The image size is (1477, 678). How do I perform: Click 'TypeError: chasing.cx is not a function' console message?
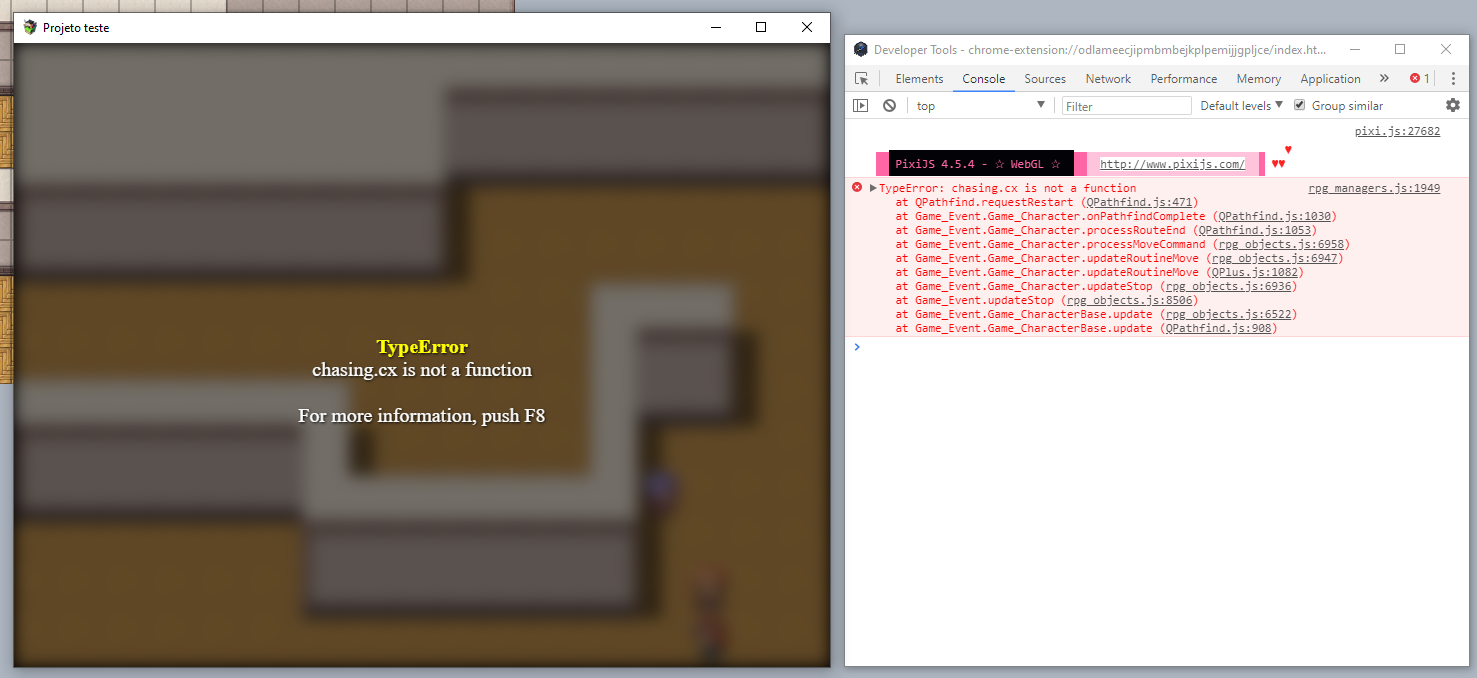click(x=1008, y=188)
